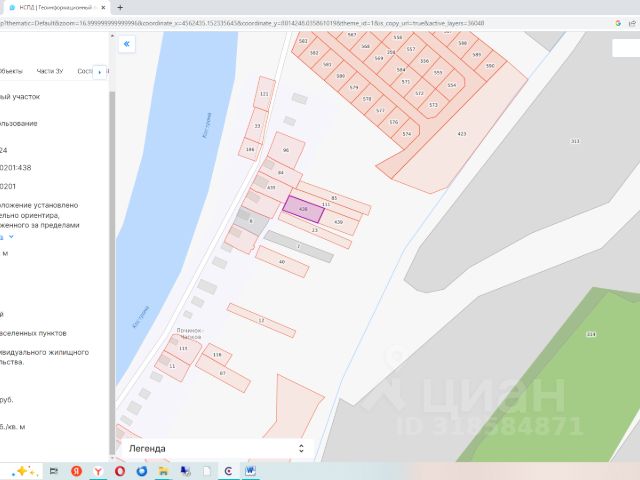Select the gray parcel 7
Screen dimensions: 640x480
pos(298,246)
